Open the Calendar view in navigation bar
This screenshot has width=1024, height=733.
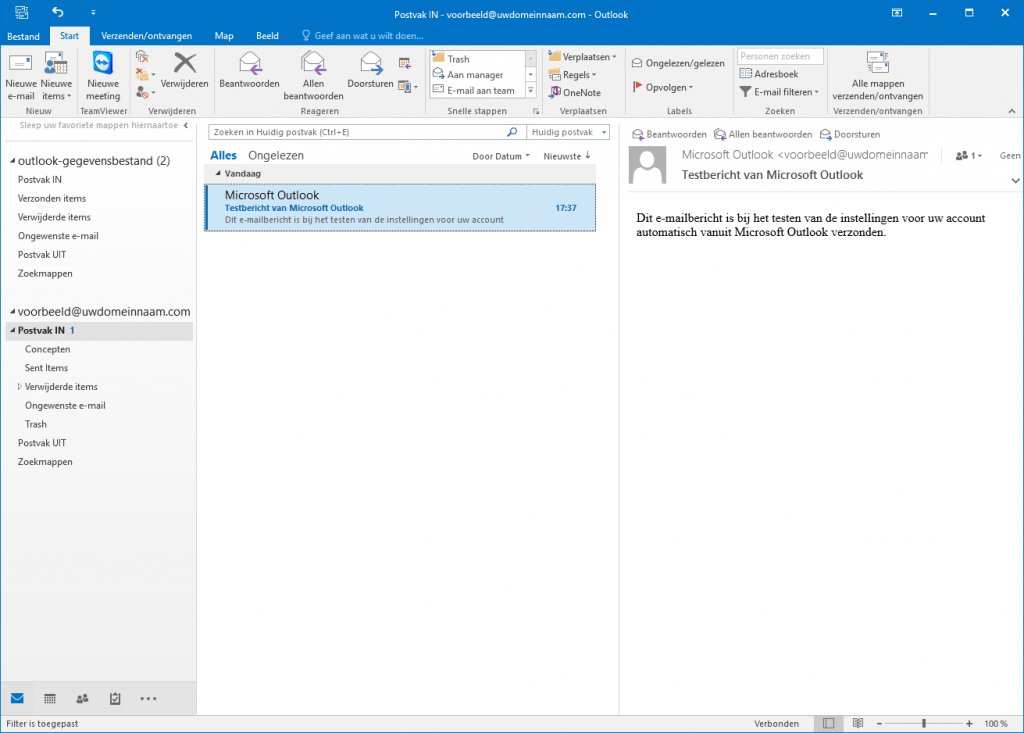(x=50, y=698)
